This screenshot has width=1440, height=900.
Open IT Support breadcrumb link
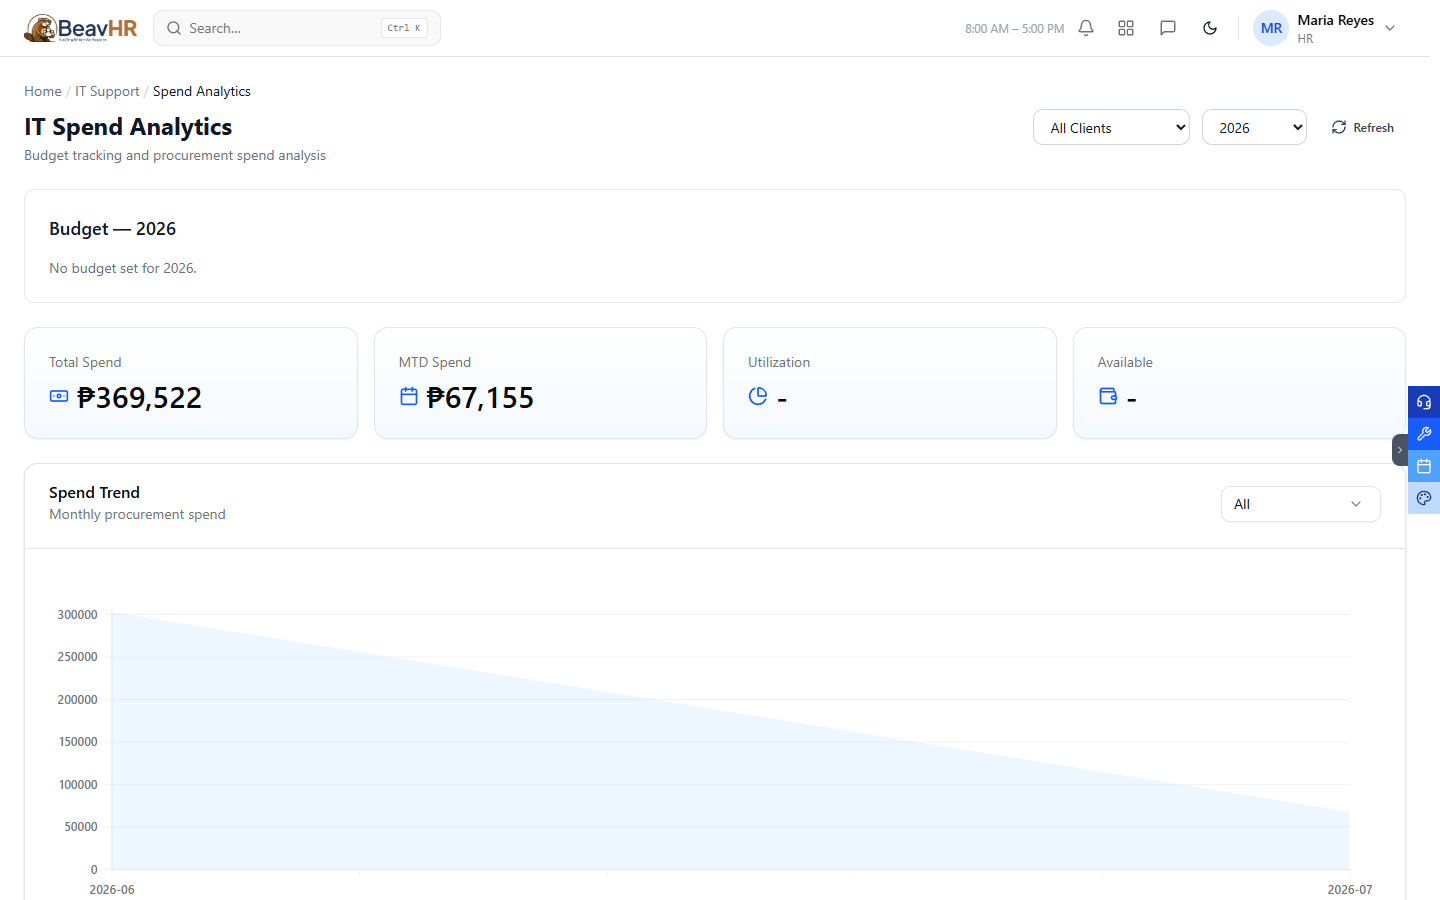coord(107,91)
